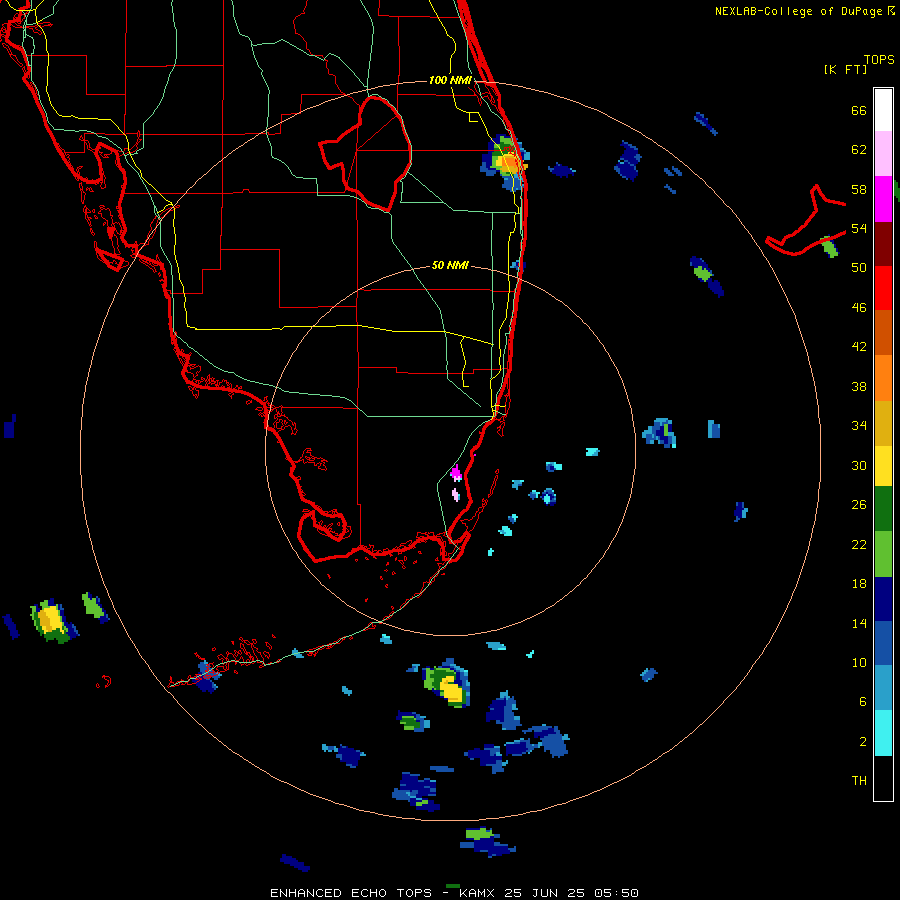900x900 pixels.
Task: Click the 50 value on the color scale
Action: tap(859, 267)
